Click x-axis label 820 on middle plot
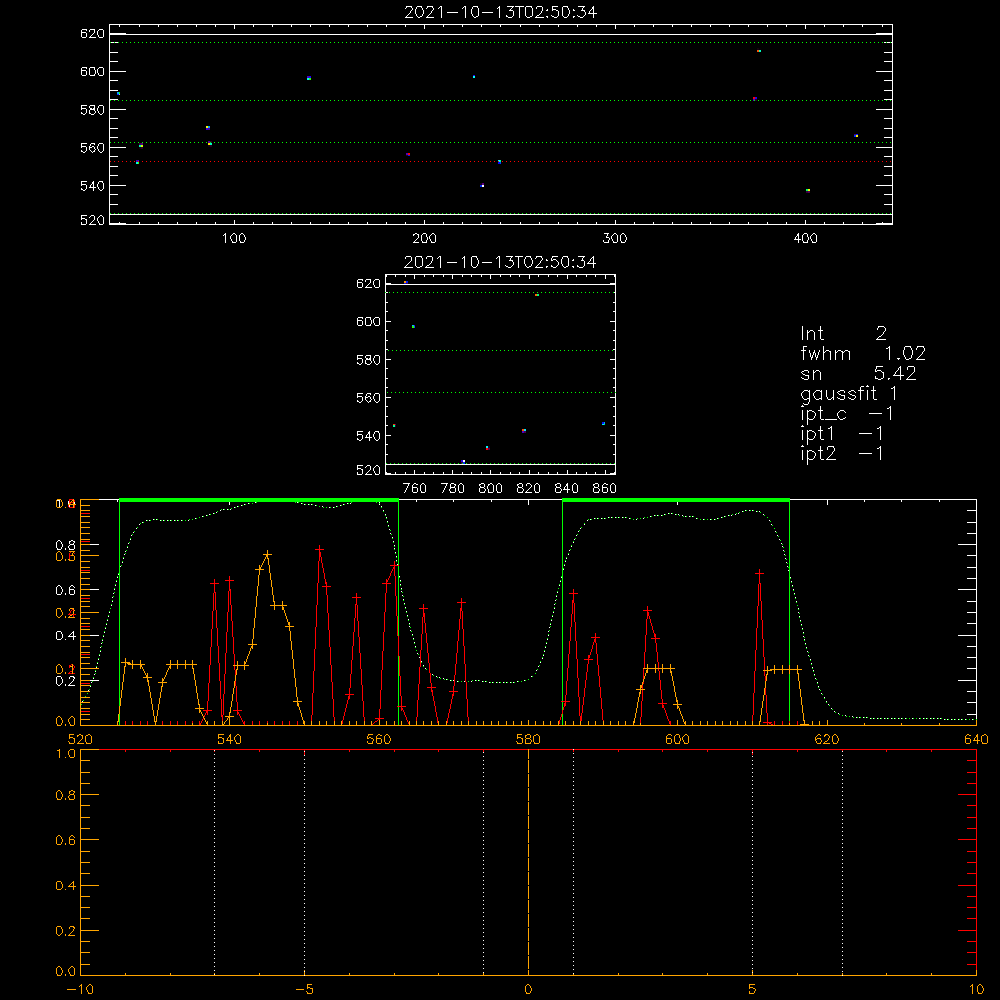Image resolution: width=1000 pixels, height=1000 pixels. [529, 489]
